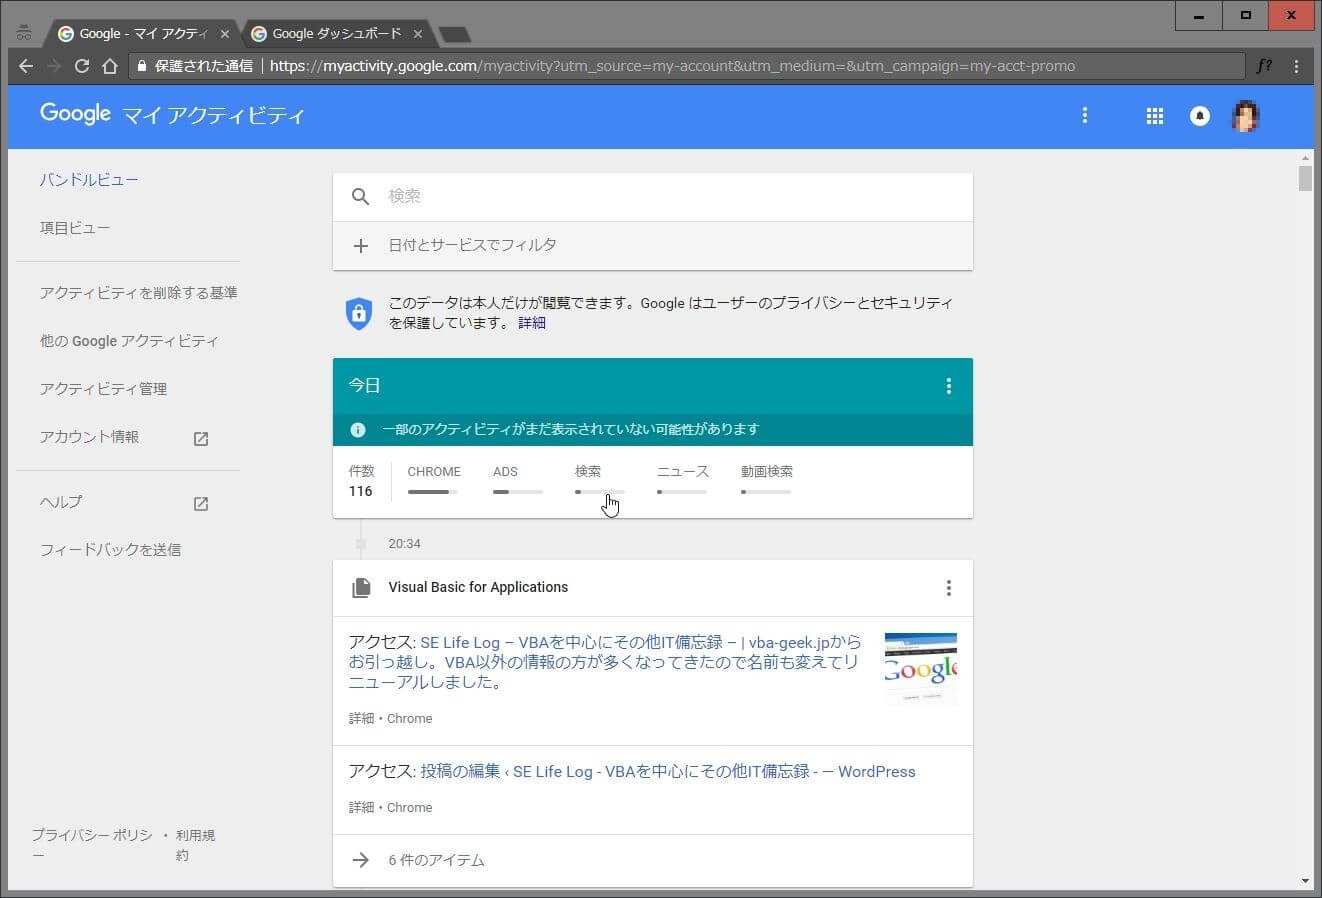Click the notifications bell icon
This screenshot has height=898, width=1322.
pyautogui.click(x=1199, y=116)
